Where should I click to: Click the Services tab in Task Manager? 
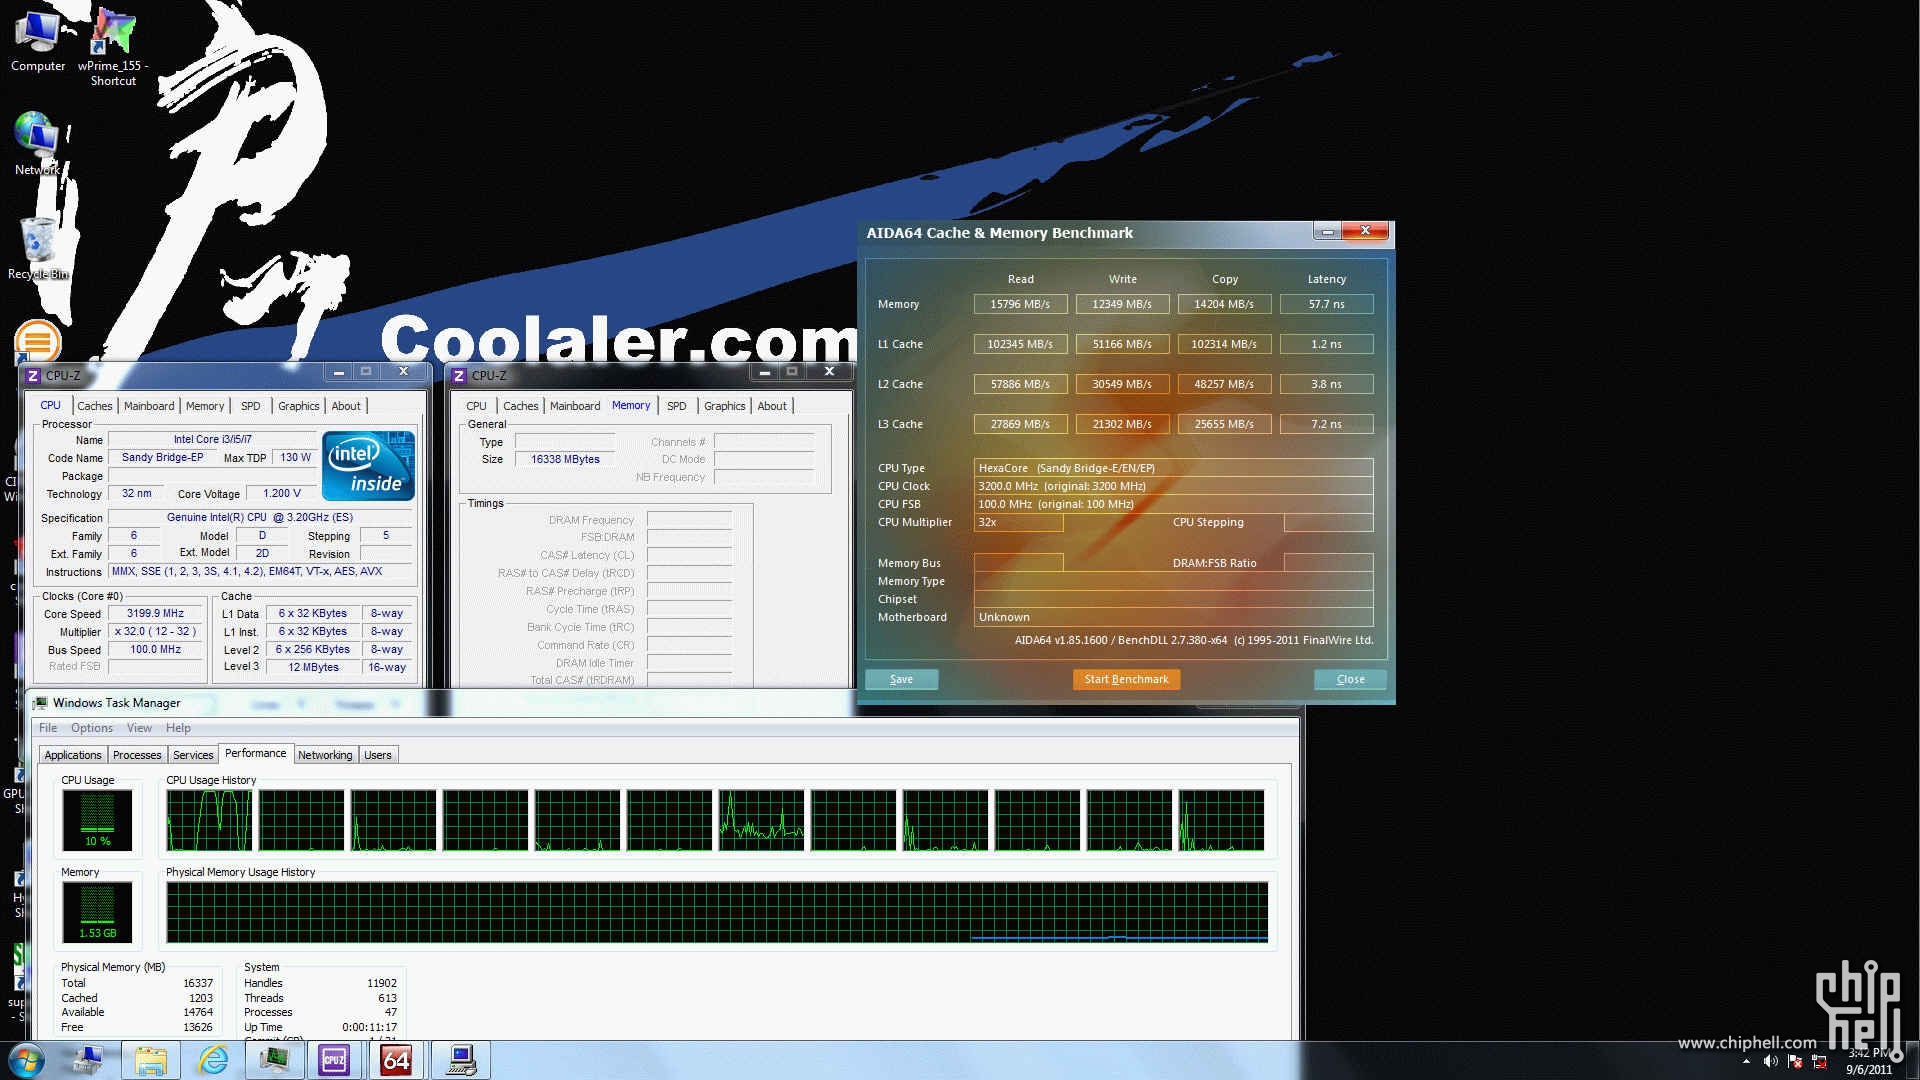tap(191, 754)
